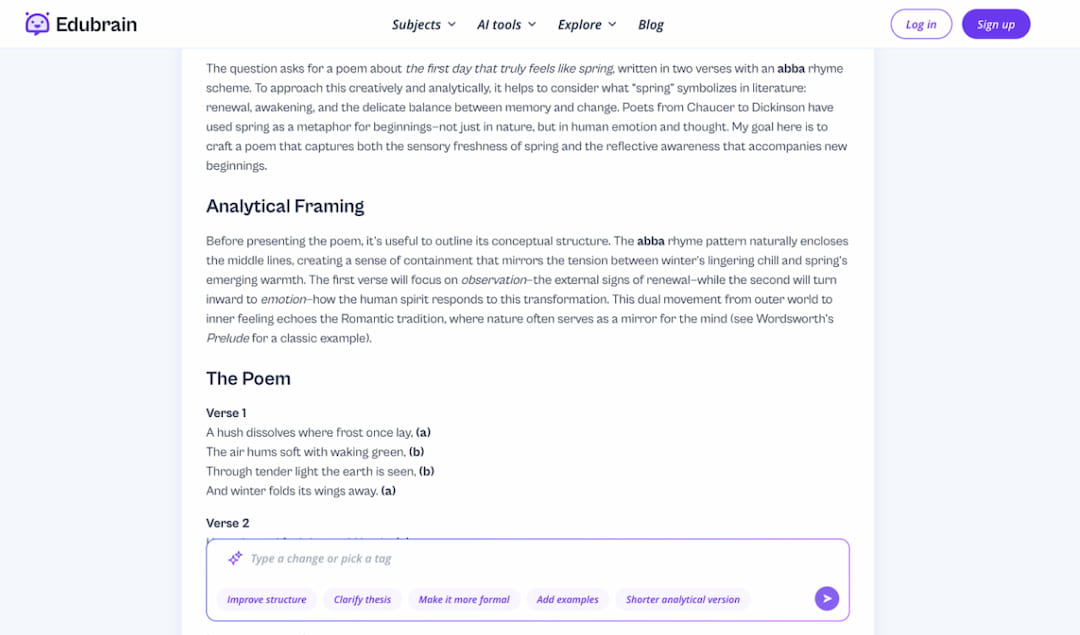The height and width of the screenshot is (635, 1080).
Task: Open the AI tools dropdown menu
Action: [x=499, y=24]
